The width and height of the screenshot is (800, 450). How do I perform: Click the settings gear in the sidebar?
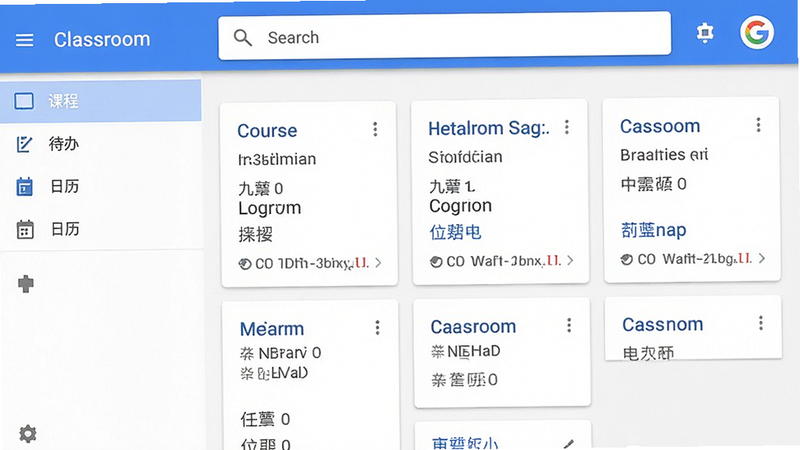pos(28,434)
